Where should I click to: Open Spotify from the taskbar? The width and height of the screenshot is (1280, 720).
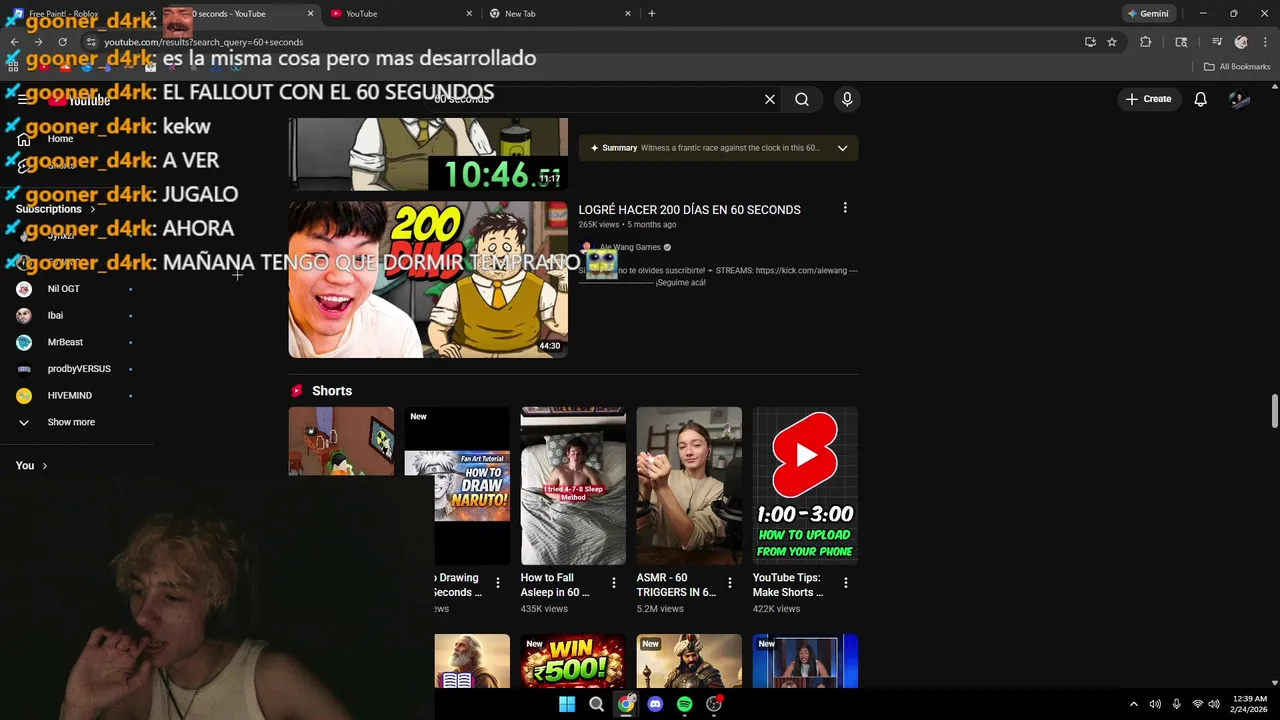click(x=684, y=704)
